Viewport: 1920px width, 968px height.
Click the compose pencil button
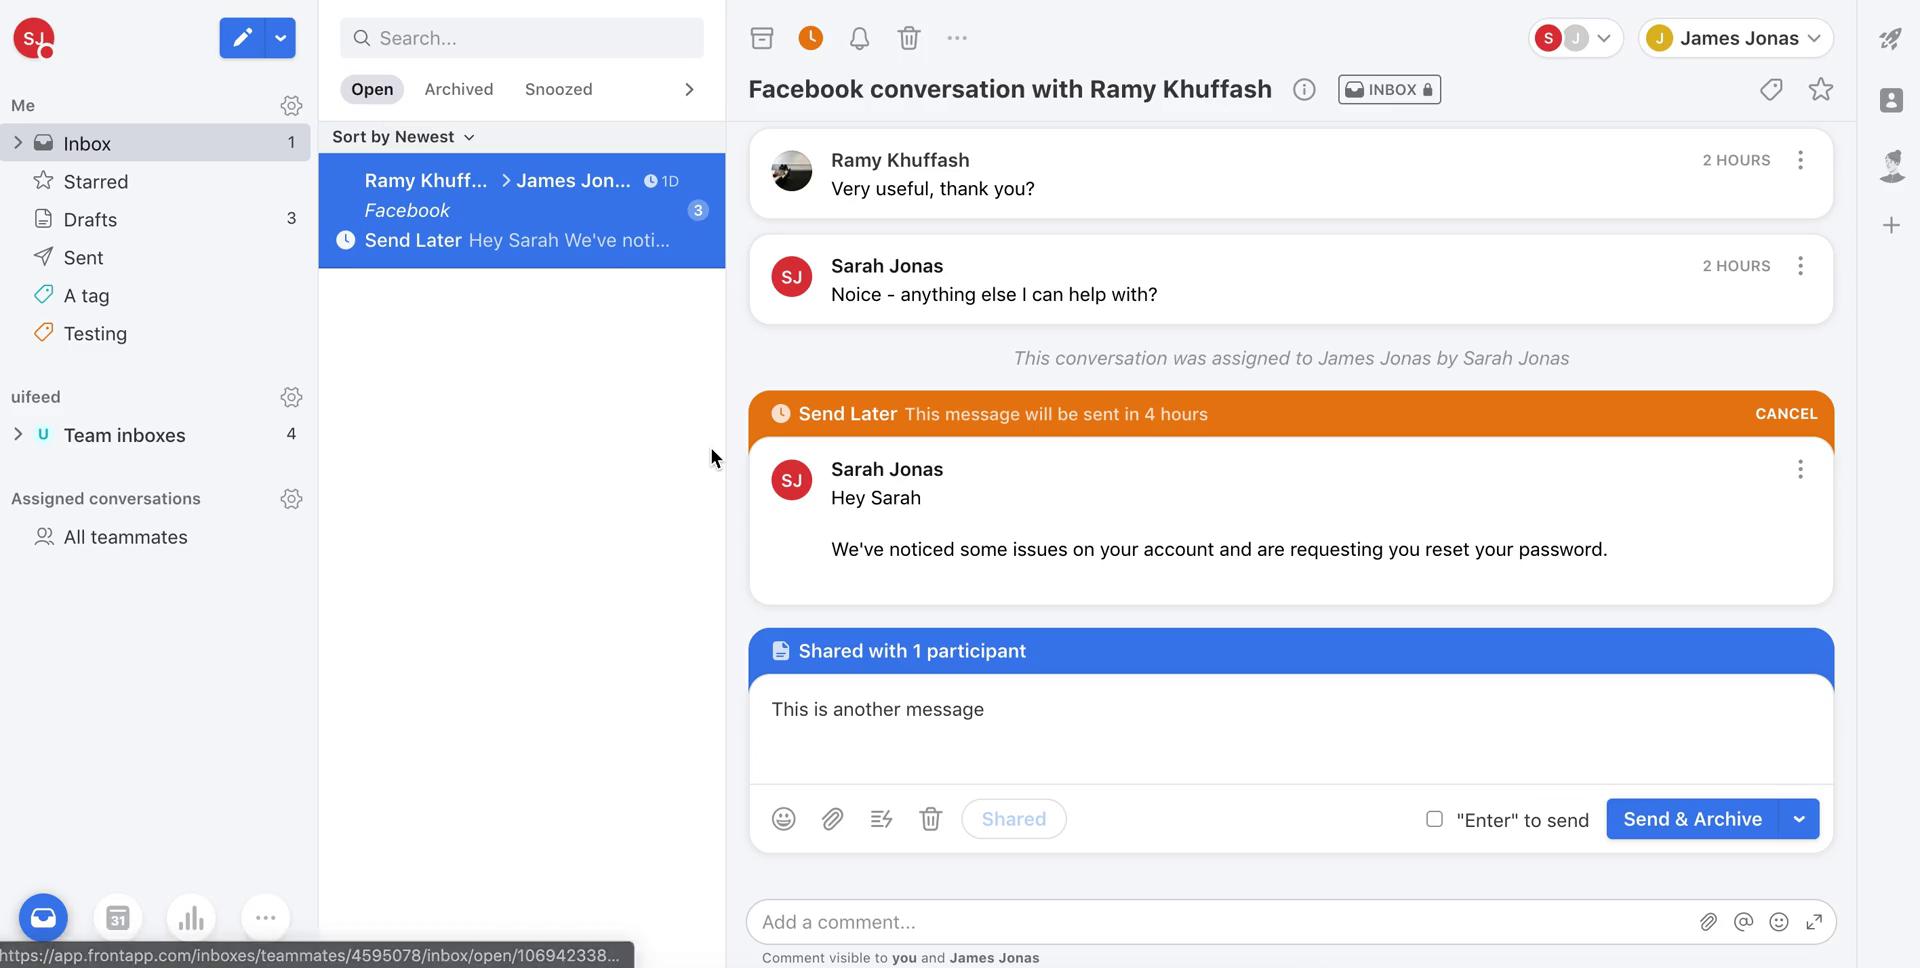242,38
